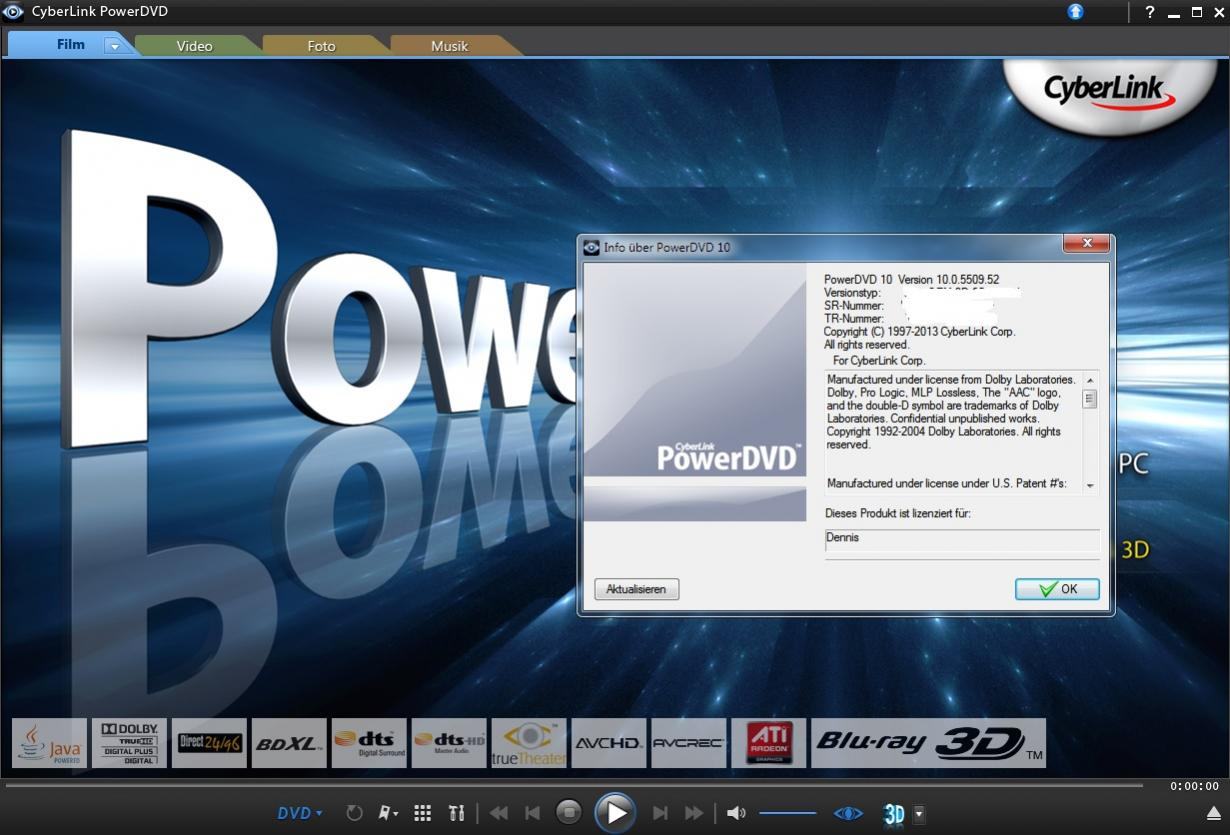The height and width of the screenshot is (835, 1230).
Task: Click the CyberLink logo
Action: pos(1108,92)
